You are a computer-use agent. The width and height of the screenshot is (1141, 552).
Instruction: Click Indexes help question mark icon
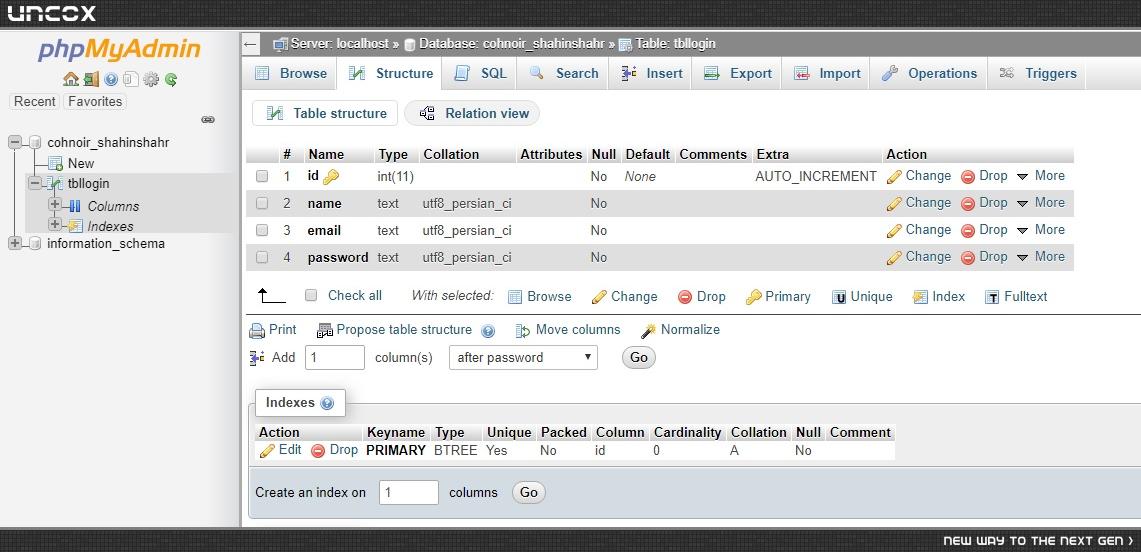(x=327, y=403)
